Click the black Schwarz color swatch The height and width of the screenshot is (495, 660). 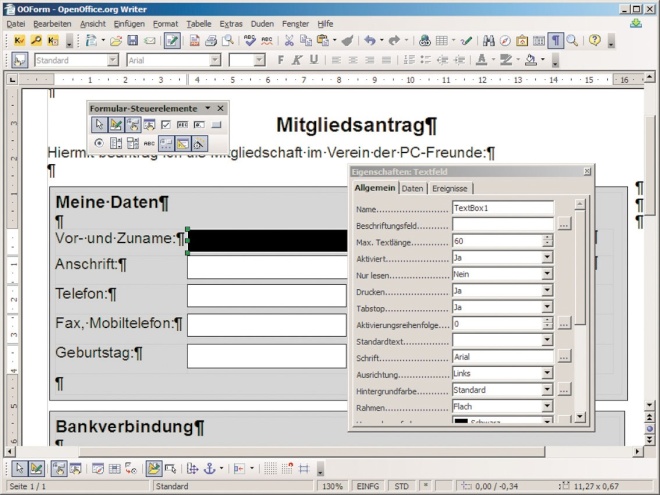click(x=461, y=420)
